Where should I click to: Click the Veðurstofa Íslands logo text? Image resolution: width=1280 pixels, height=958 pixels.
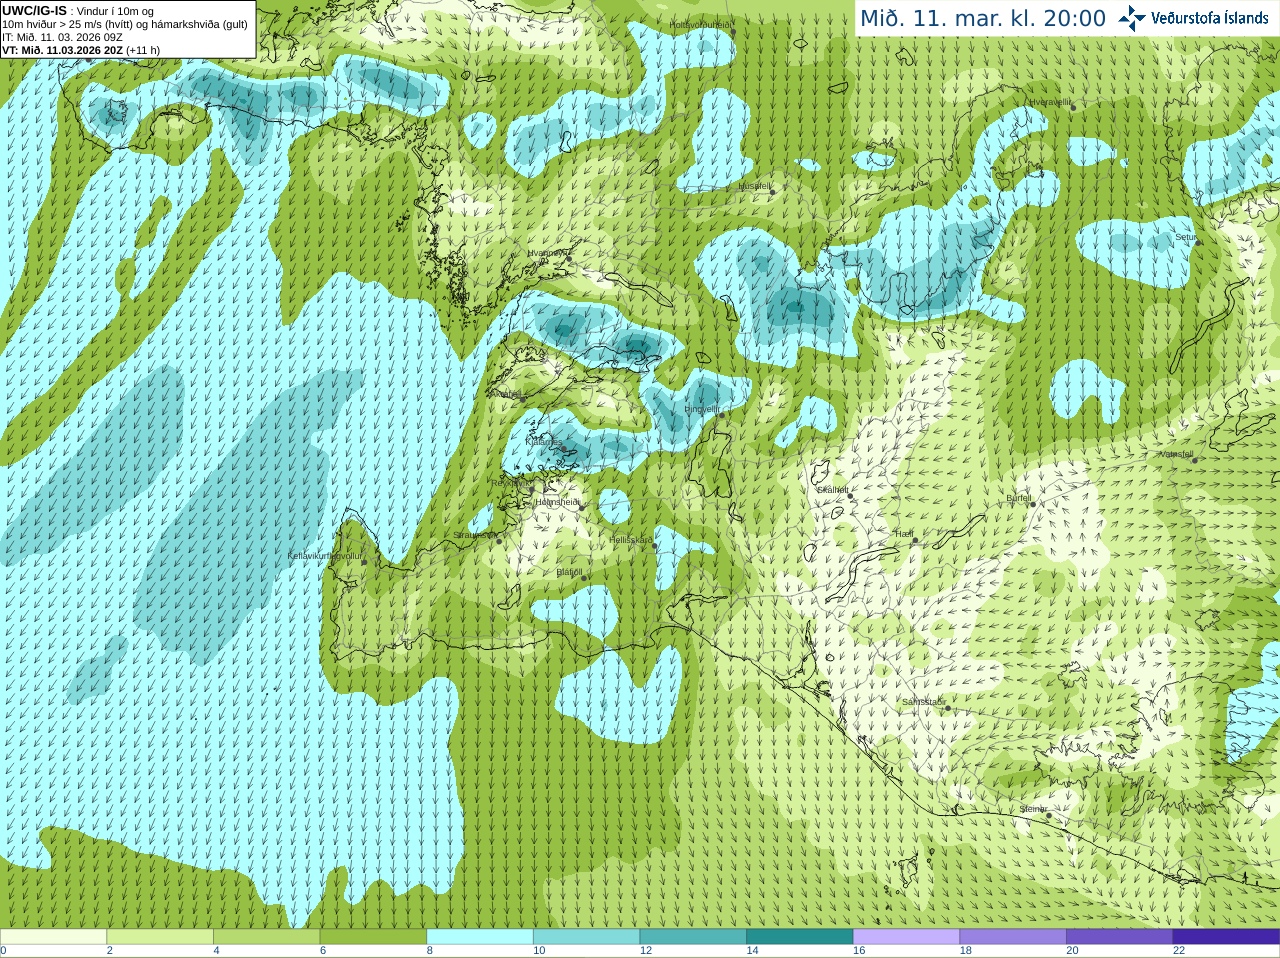1210,18
